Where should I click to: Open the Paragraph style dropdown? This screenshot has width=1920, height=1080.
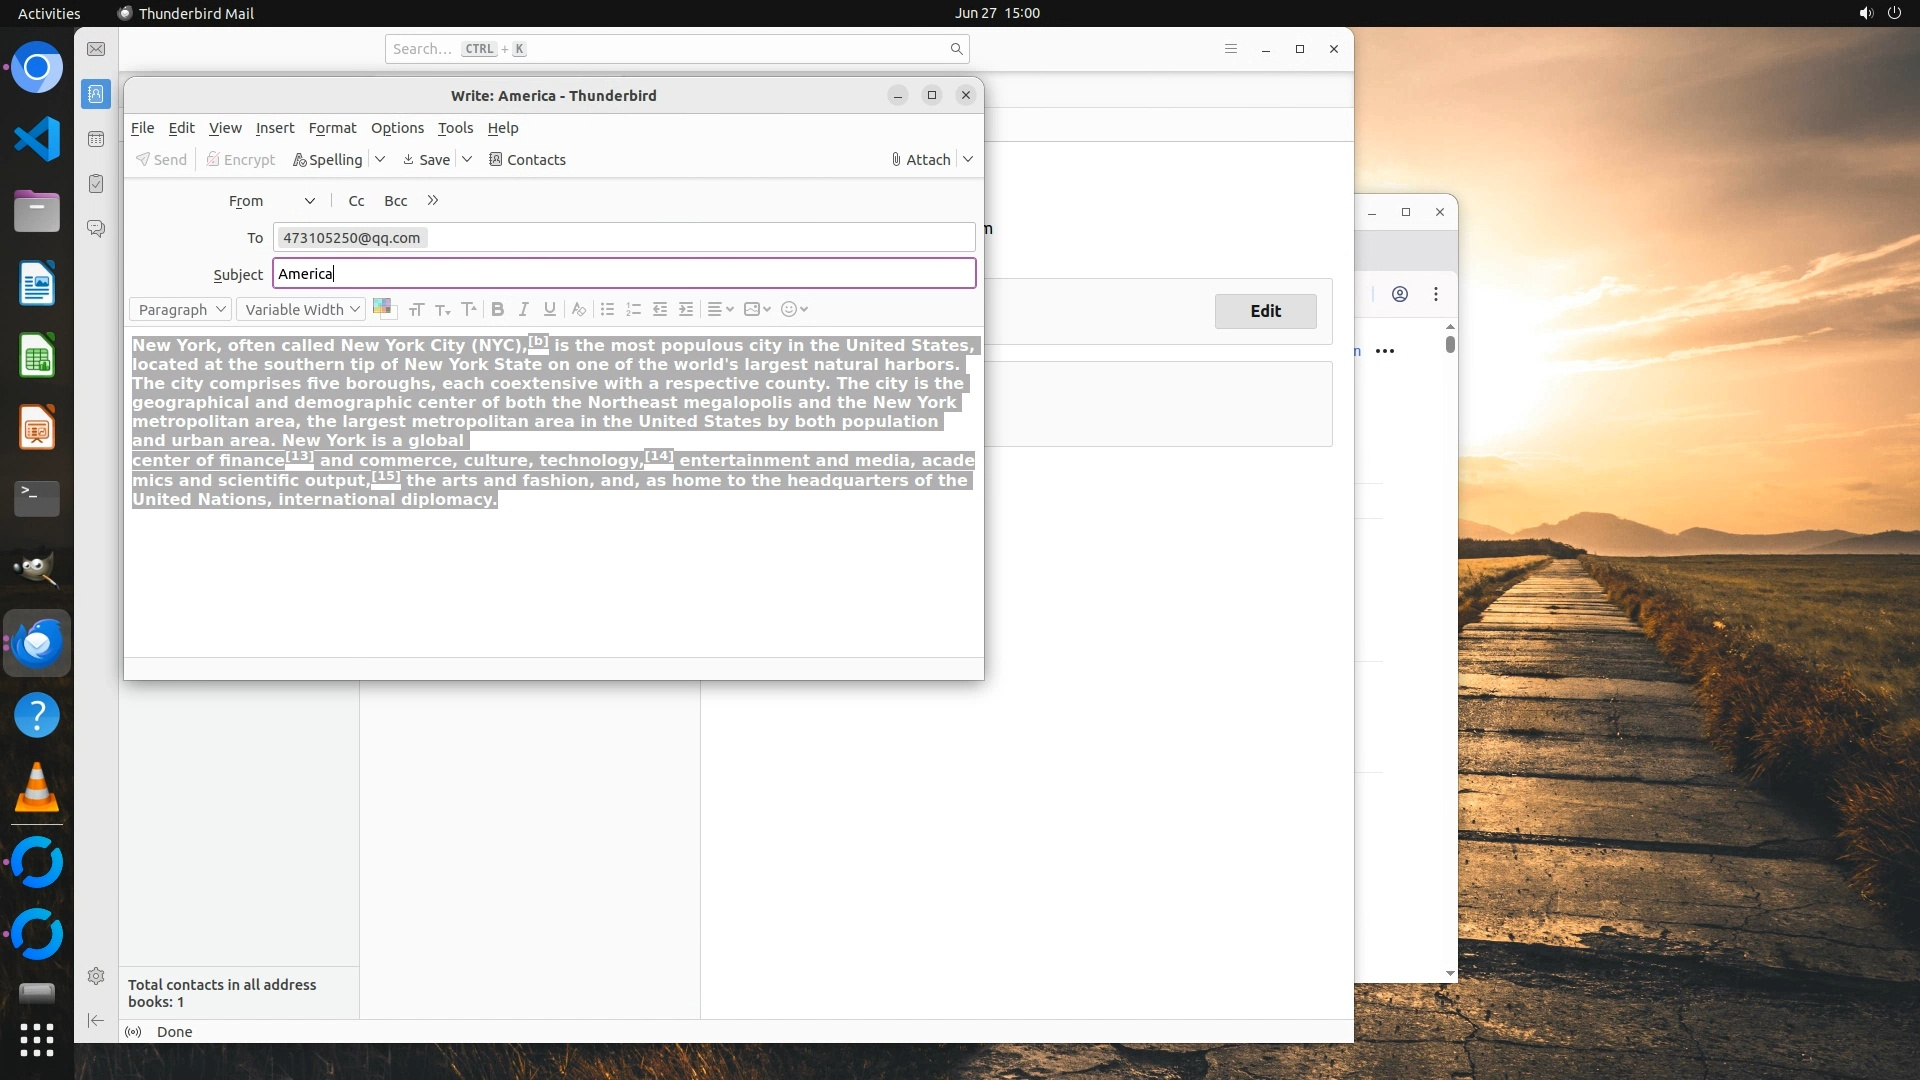181,309
